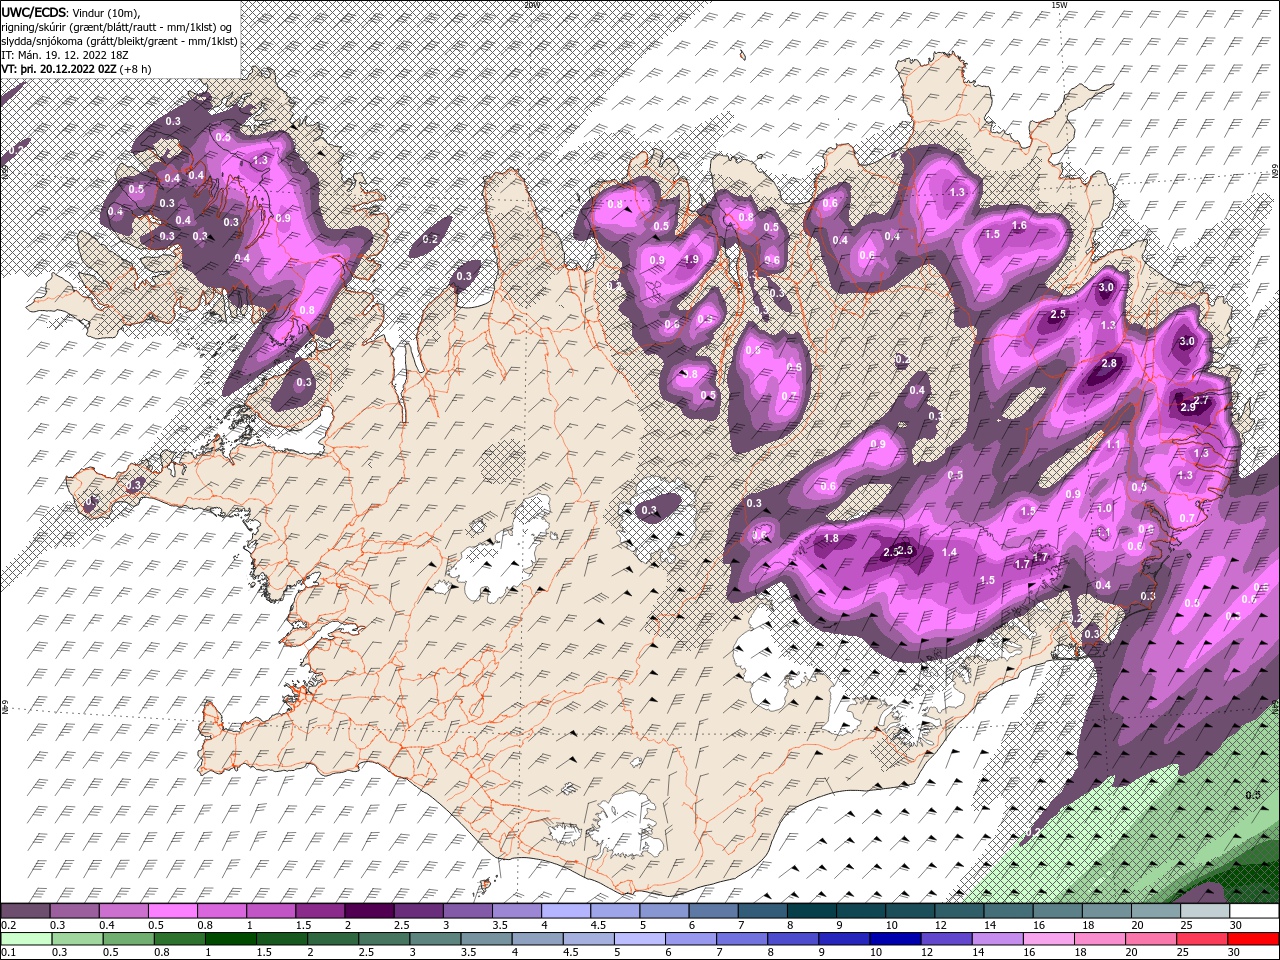This screenshot has height=960, width=1280.
Task: Click the 1.8 snowfall value on the map
Action: tap(831, 538)
